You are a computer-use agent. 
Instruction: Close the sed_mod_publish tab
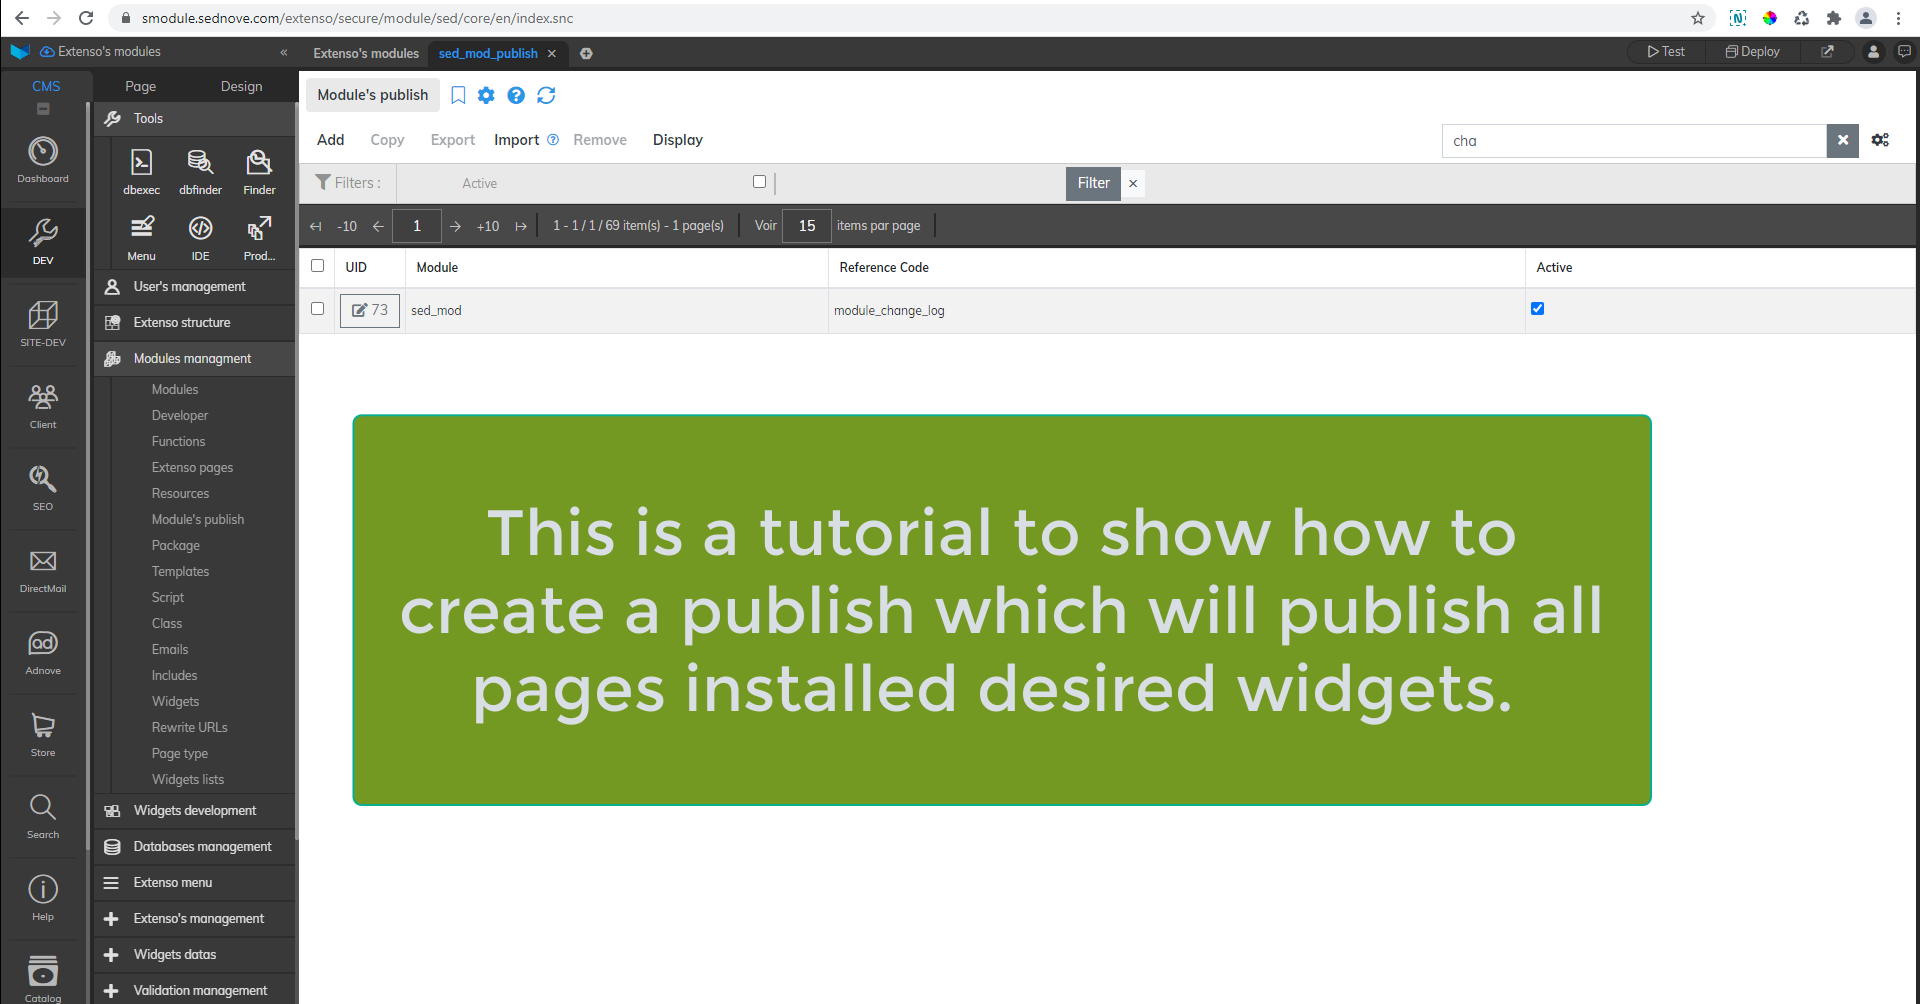tap(551, 53)
